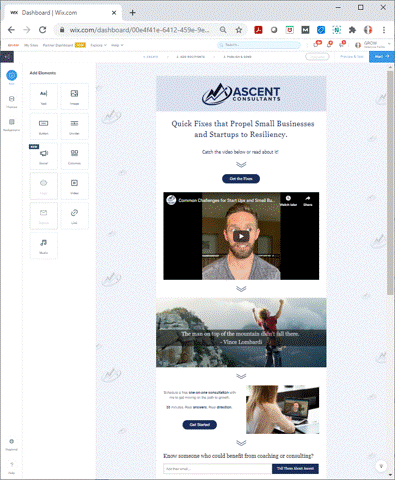Add an Image element

[x=74, y=96]
